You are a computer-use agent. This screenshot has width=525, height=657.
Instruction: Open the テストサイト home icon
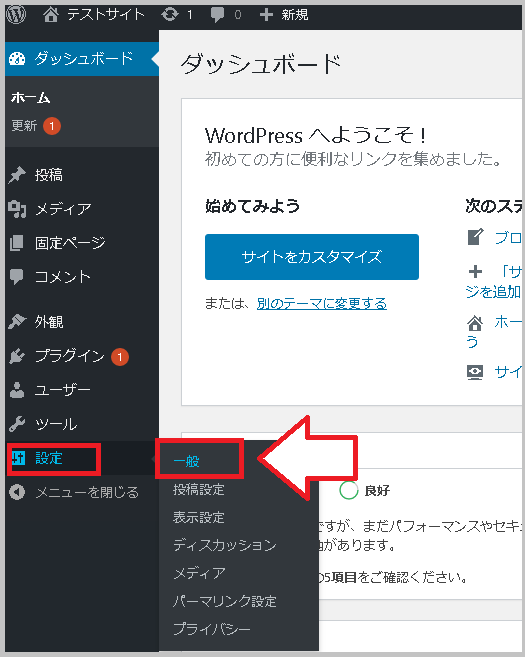[x=51, y=15]
